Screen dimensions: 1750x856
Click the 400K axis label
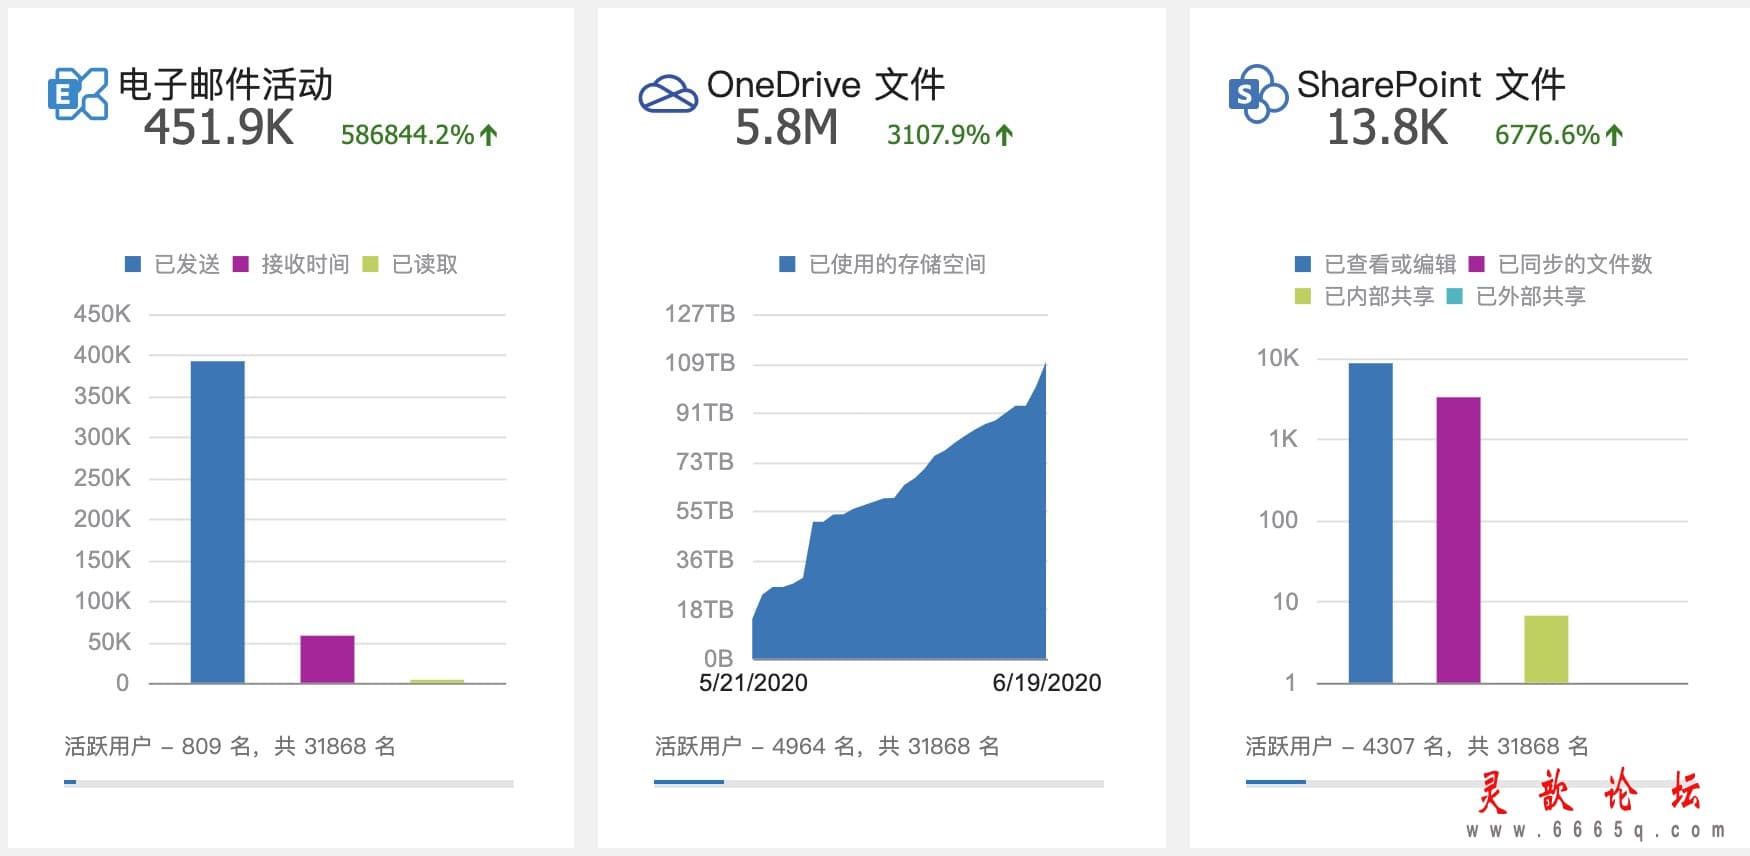point(102,355)
